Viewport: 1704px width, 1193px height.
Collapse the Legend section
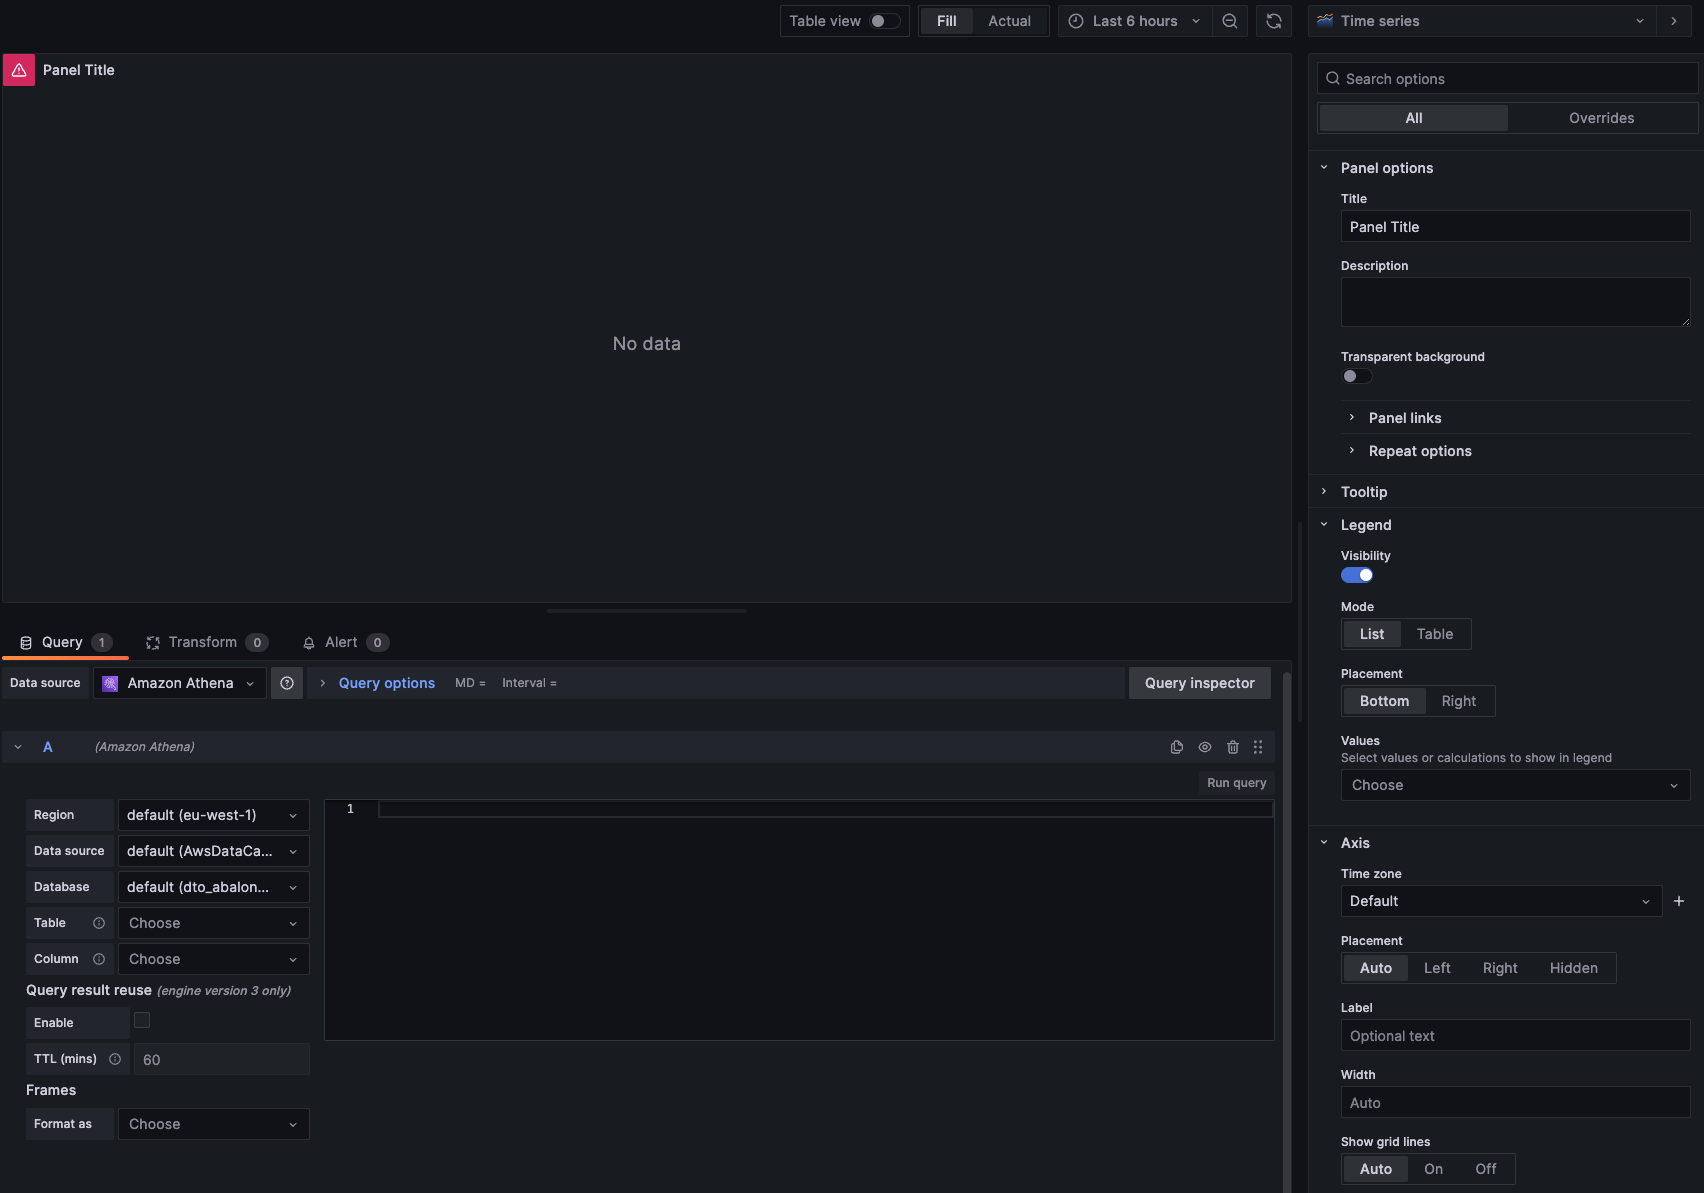1365,525
